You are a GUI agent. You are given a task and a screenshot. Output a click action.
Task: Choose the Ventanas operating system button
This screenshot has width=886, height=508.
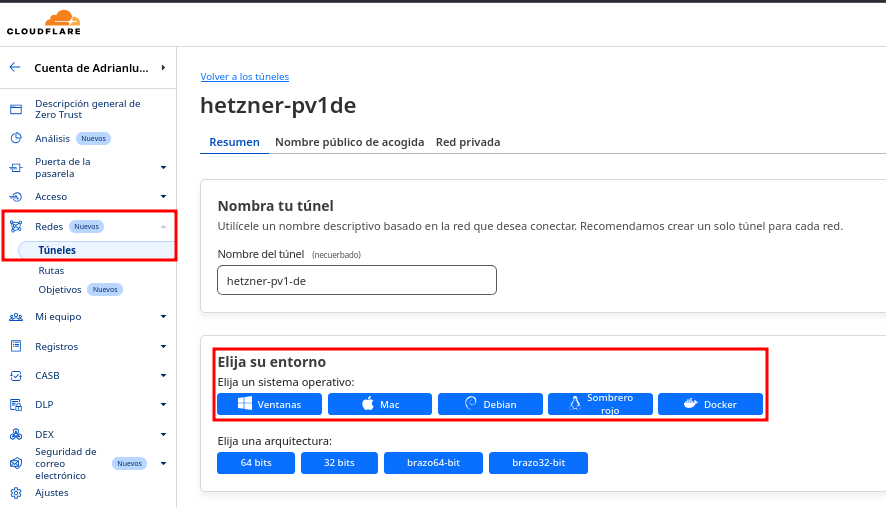[x=270, y=404]
